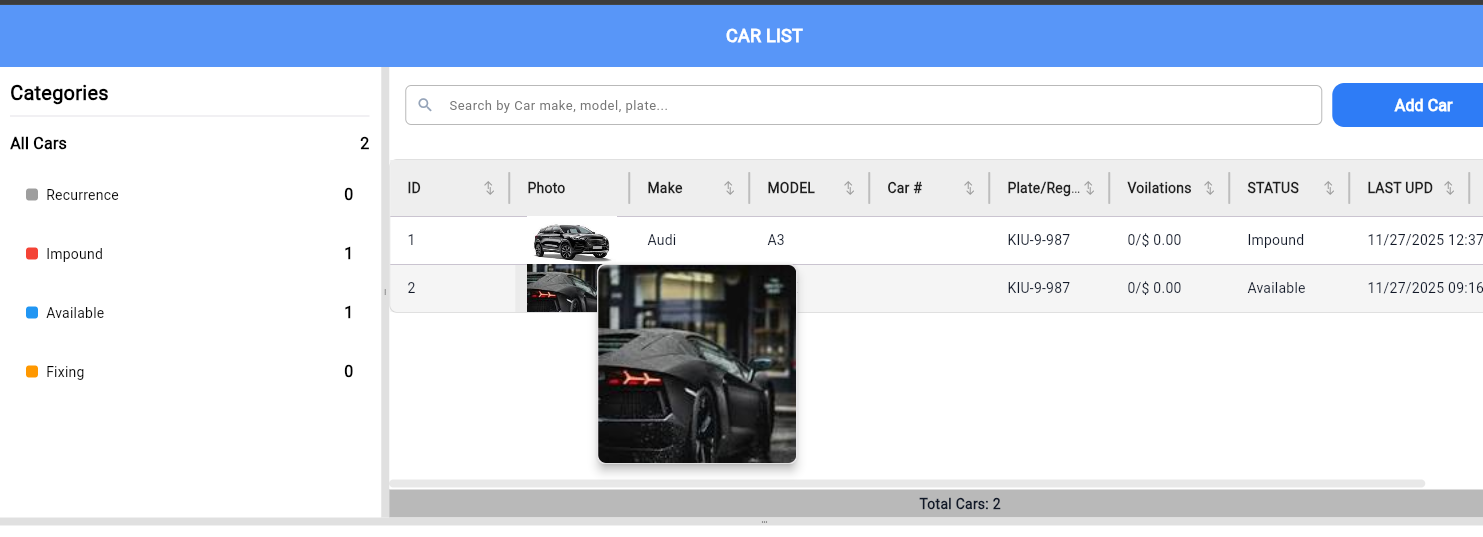This screenshot has height=537, width=1483.
Task: Sort table by ID column arrows
Action: [489, 188]
